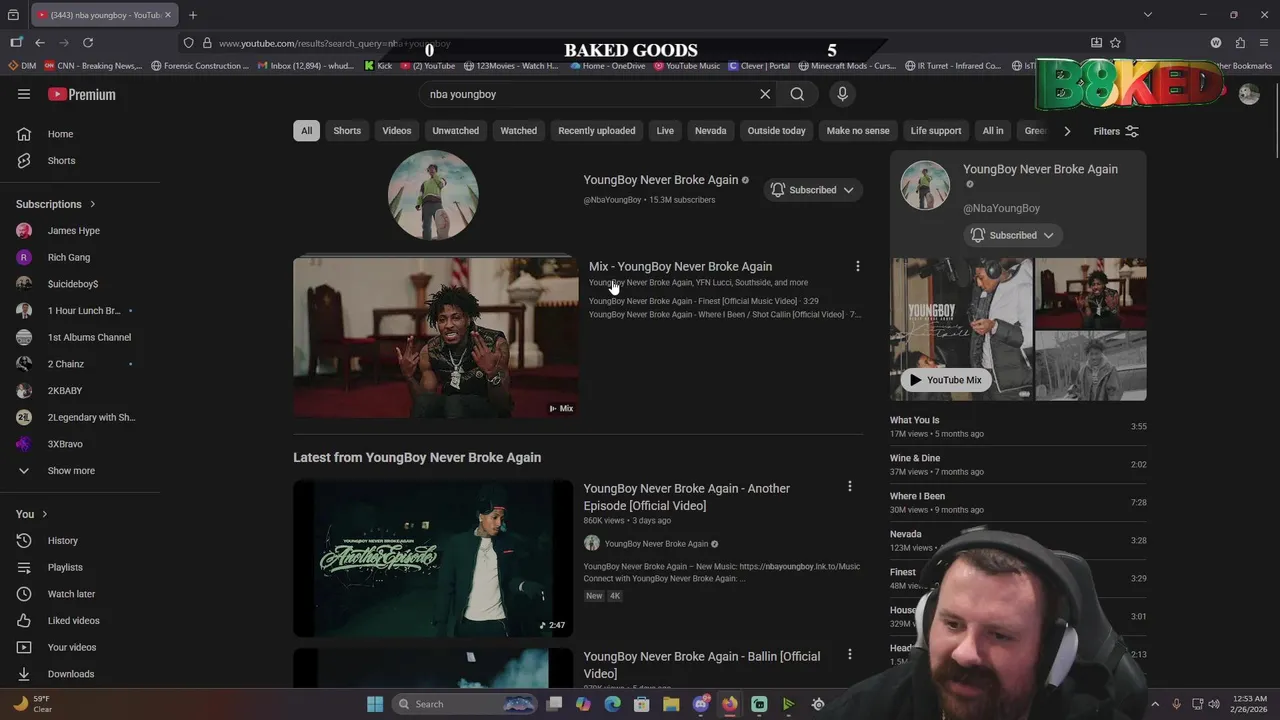Select the All filter chip

pyautogui.click(x=306, y=131)
